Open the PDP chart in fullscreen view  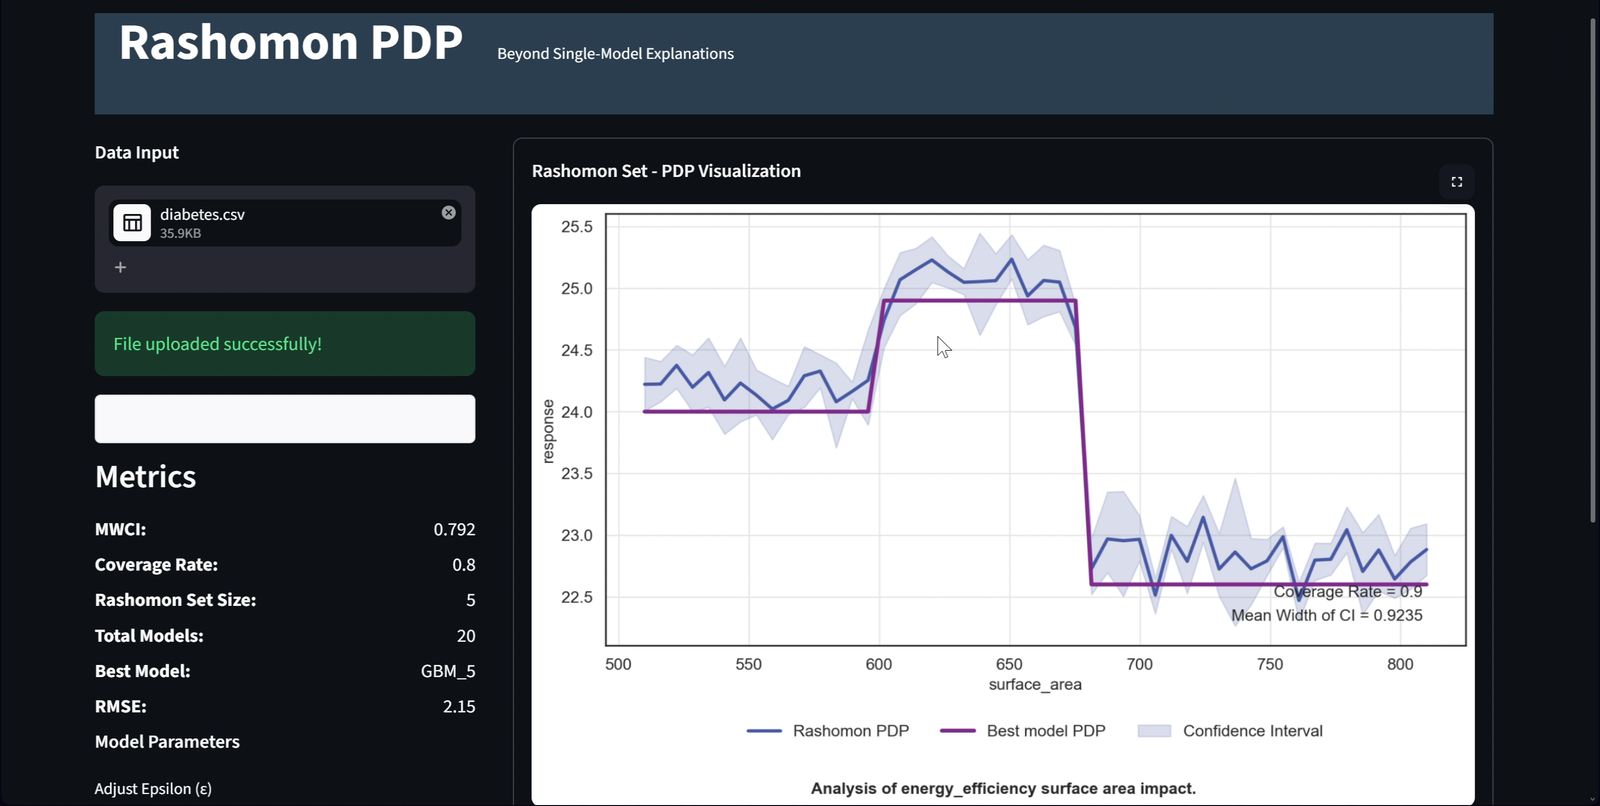(1457, 182)
